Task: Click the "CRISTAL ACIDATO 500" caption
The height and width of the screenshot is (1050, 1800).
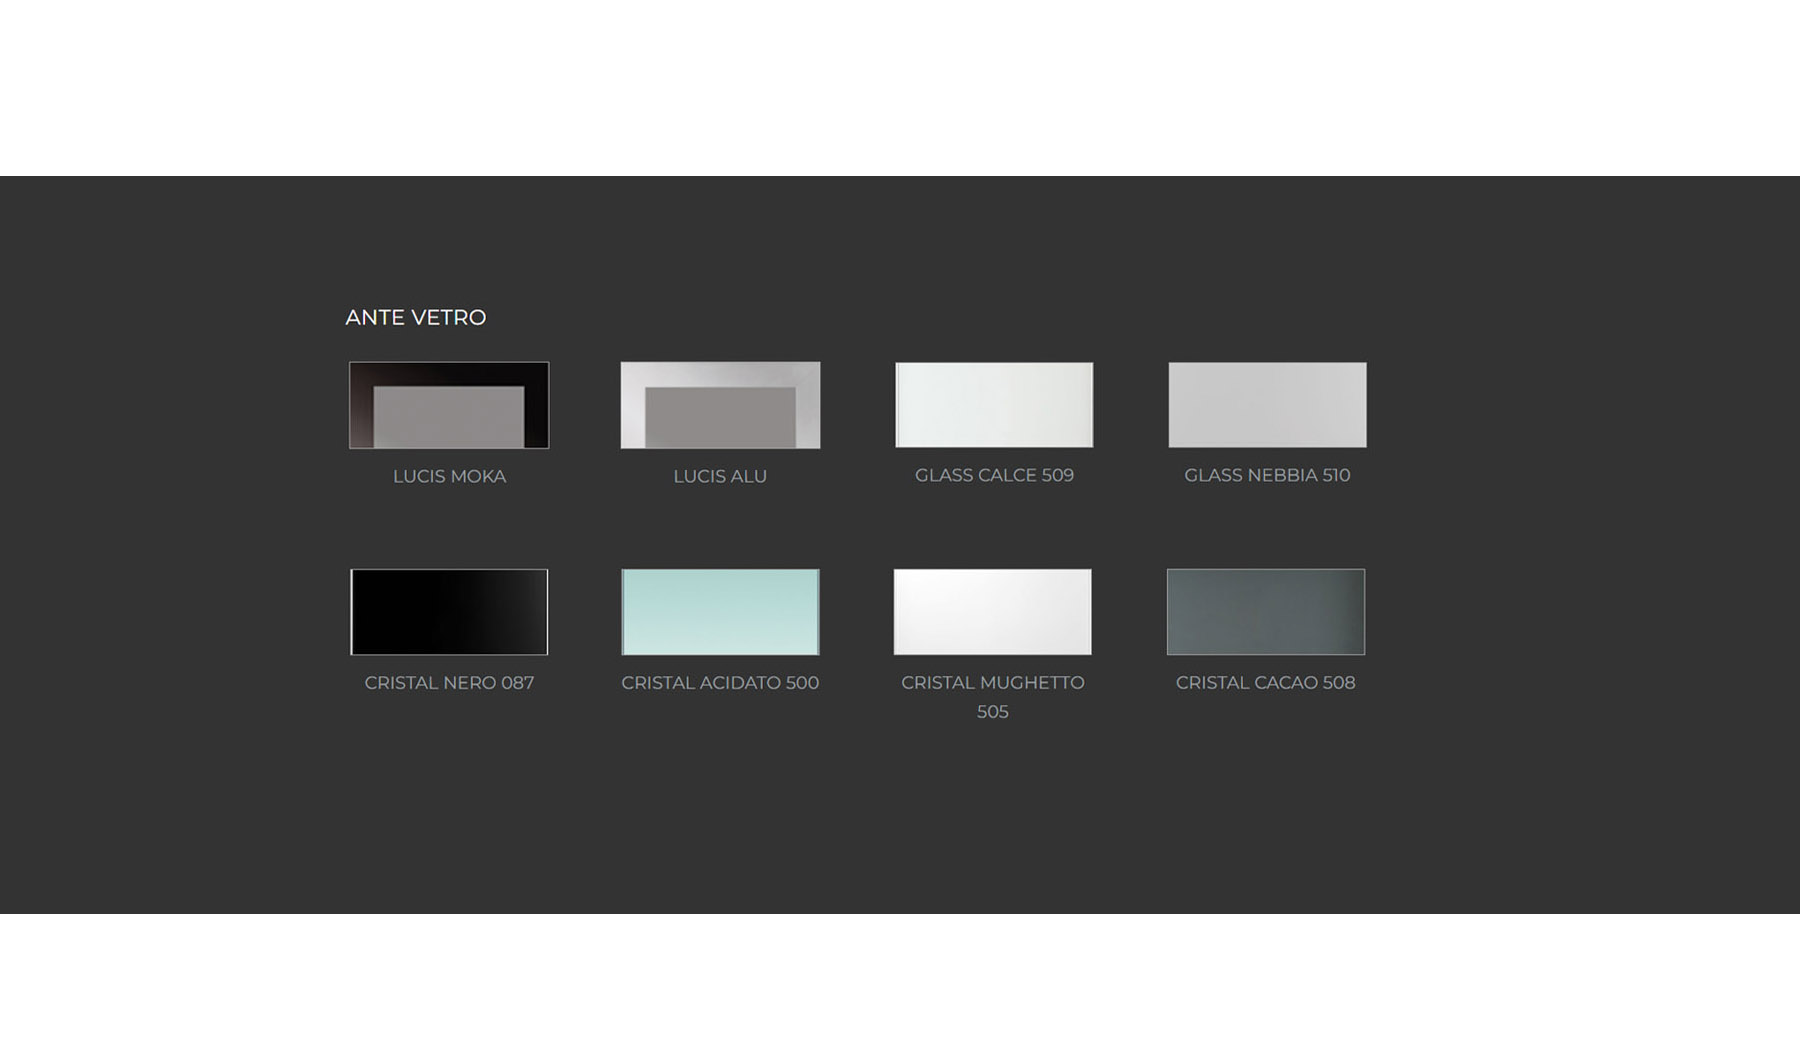Action: [720, 683]
